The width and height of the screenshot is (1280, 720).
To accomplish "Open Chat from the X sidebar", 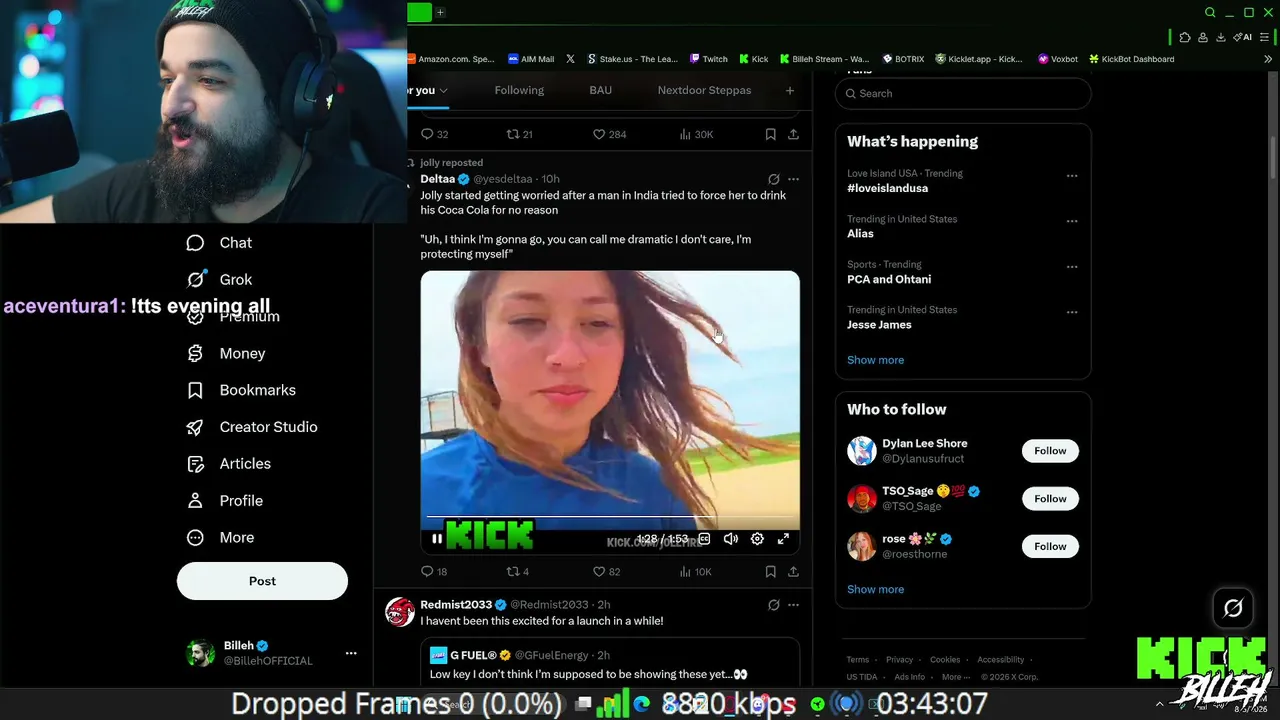I will point(219,243).
